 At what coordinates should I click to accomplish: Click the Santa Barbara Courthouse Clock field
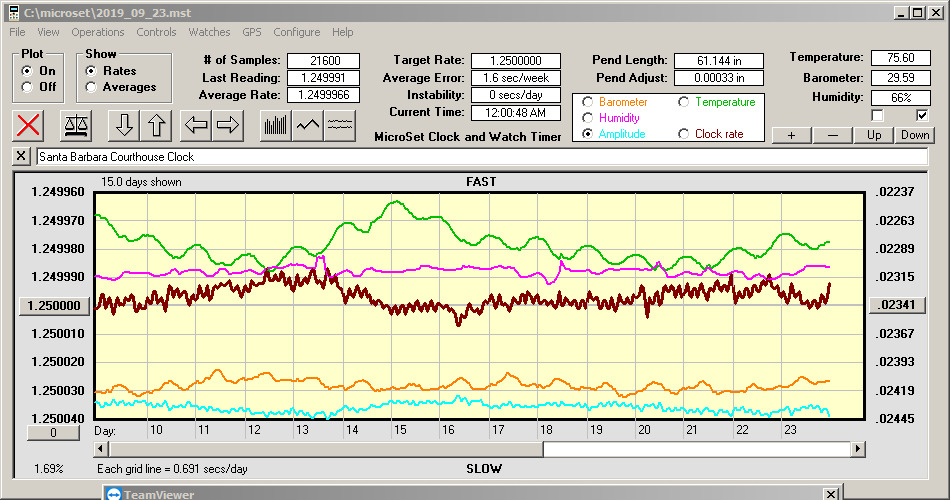[x=482, y=157]
